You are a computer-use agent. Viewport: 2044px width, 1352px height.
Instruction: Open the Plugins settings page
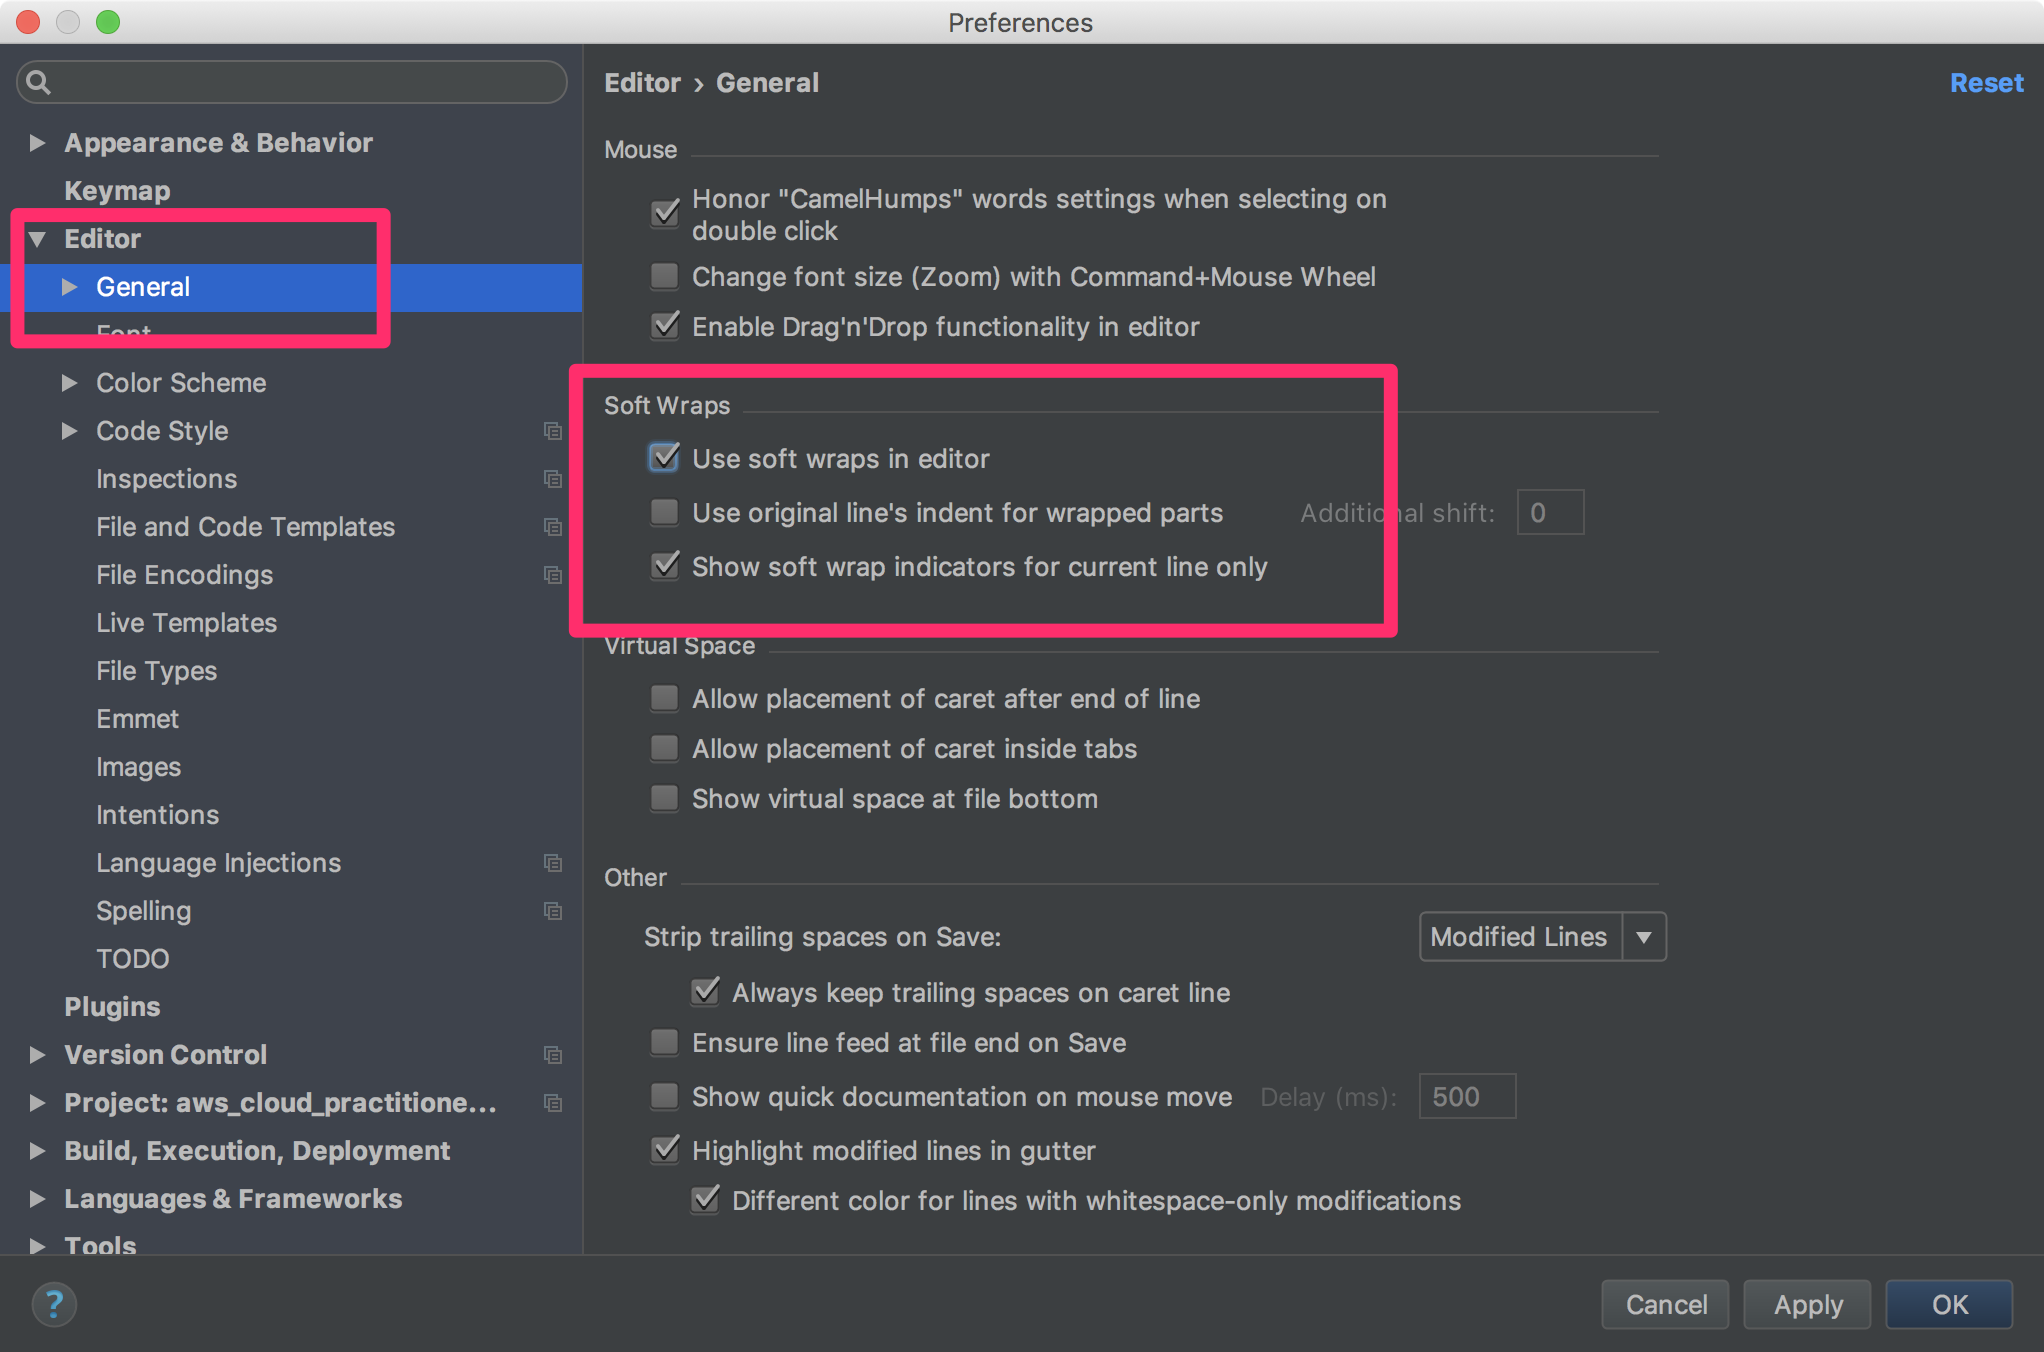[x=112, y=1007]
